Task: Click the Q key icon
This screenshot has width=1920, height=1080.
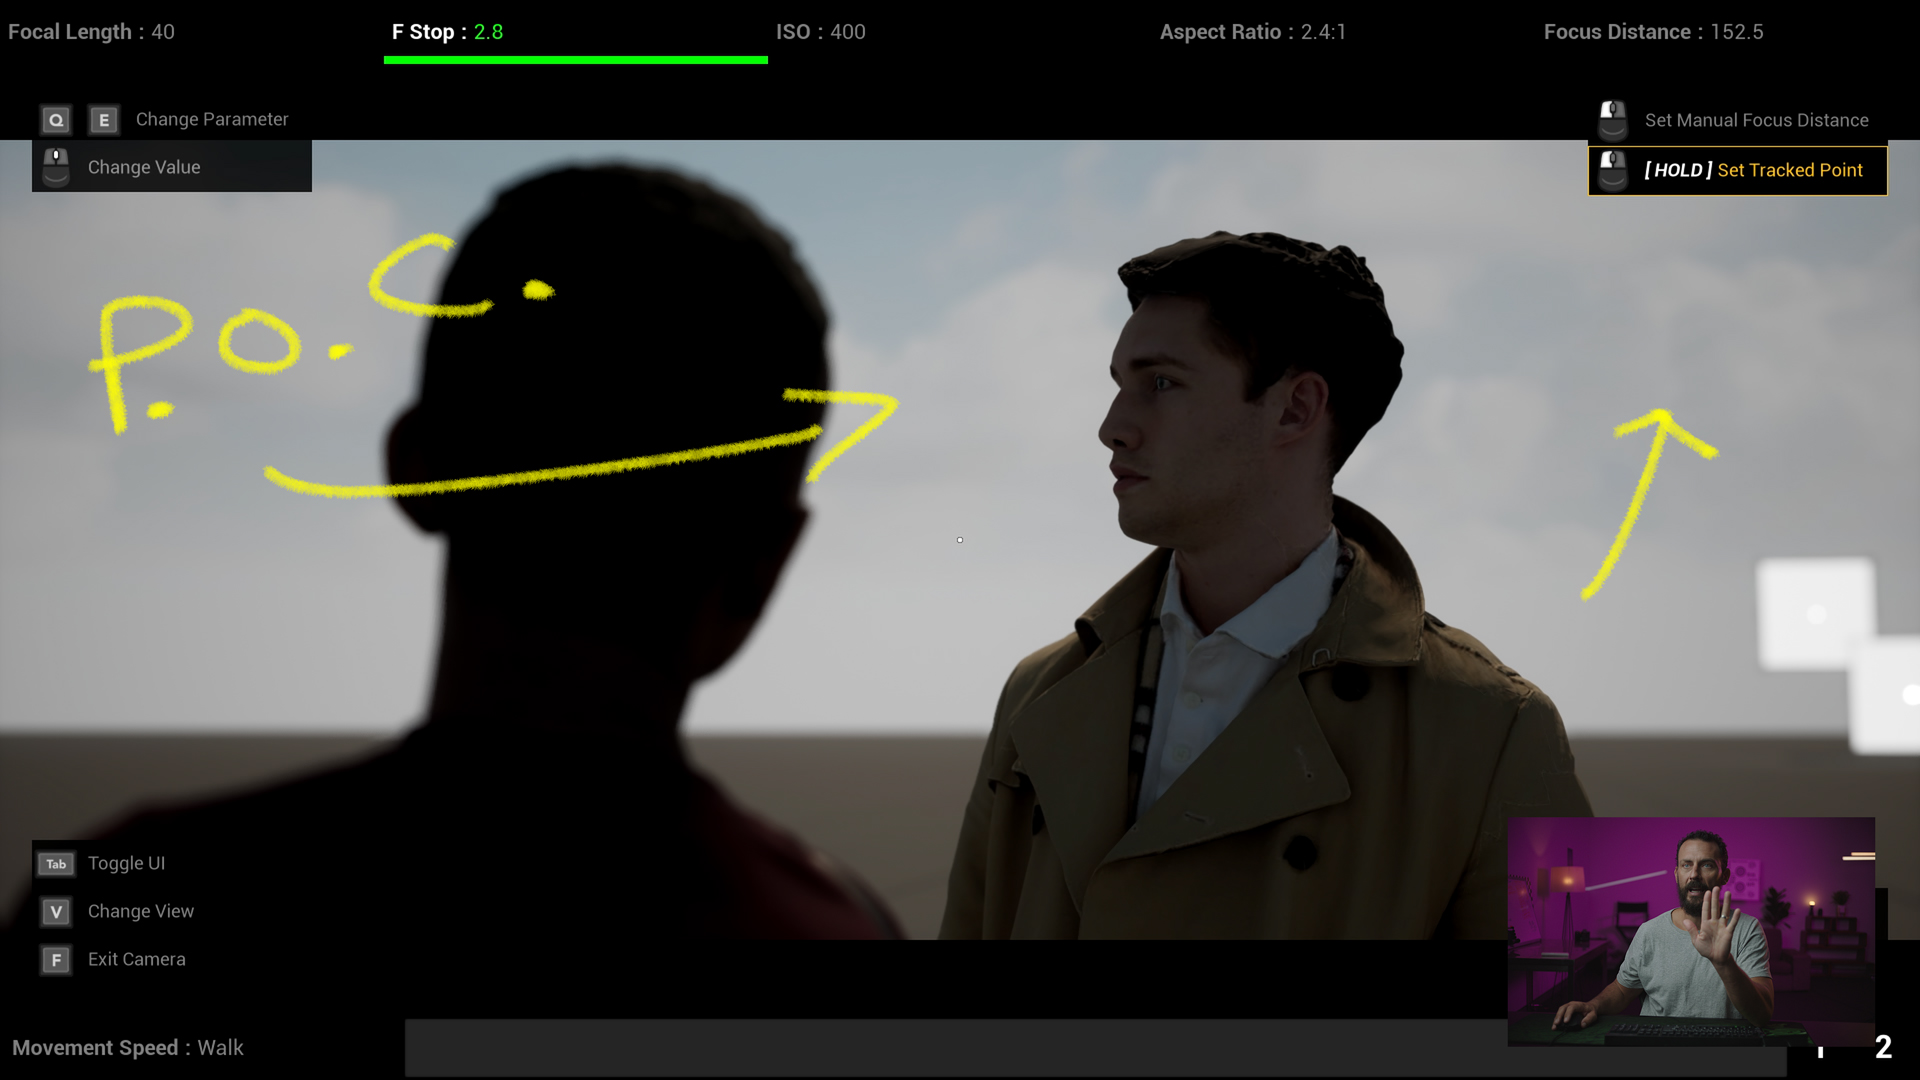Action: pos(56,120)
